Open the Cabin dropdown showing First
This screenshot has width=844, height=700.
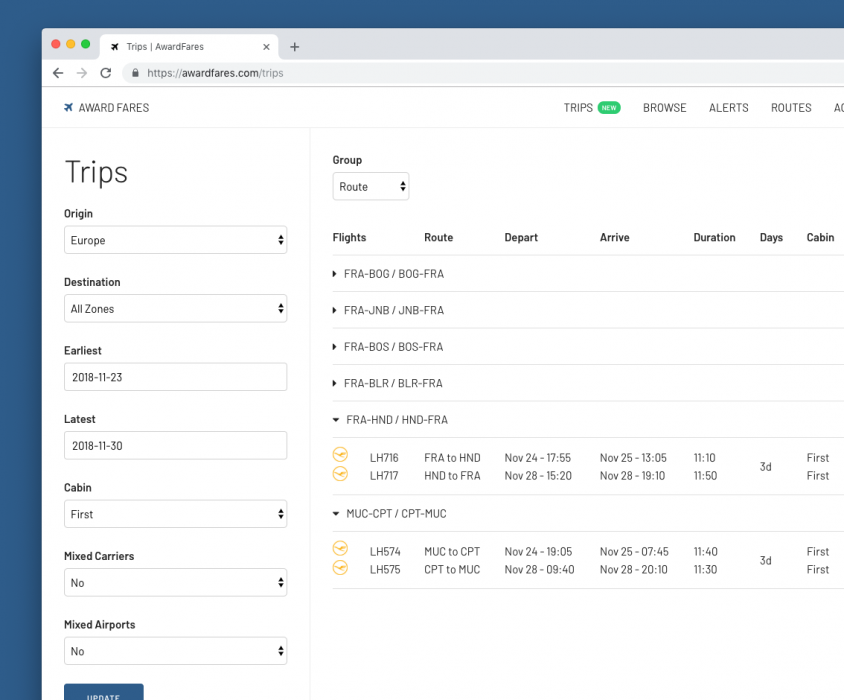coord(175,514)
